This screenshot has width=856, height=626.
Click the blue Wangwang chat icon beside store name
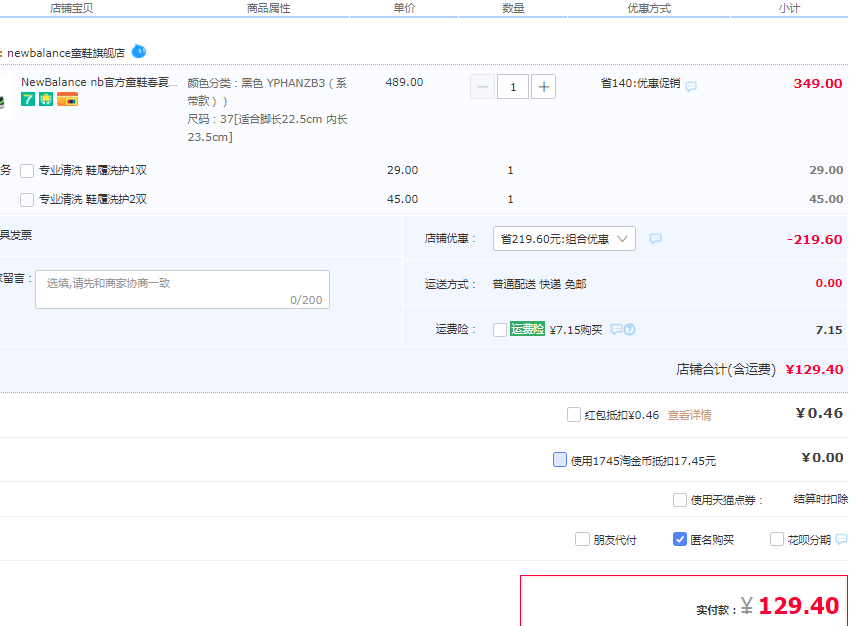[x=139, y=52]
